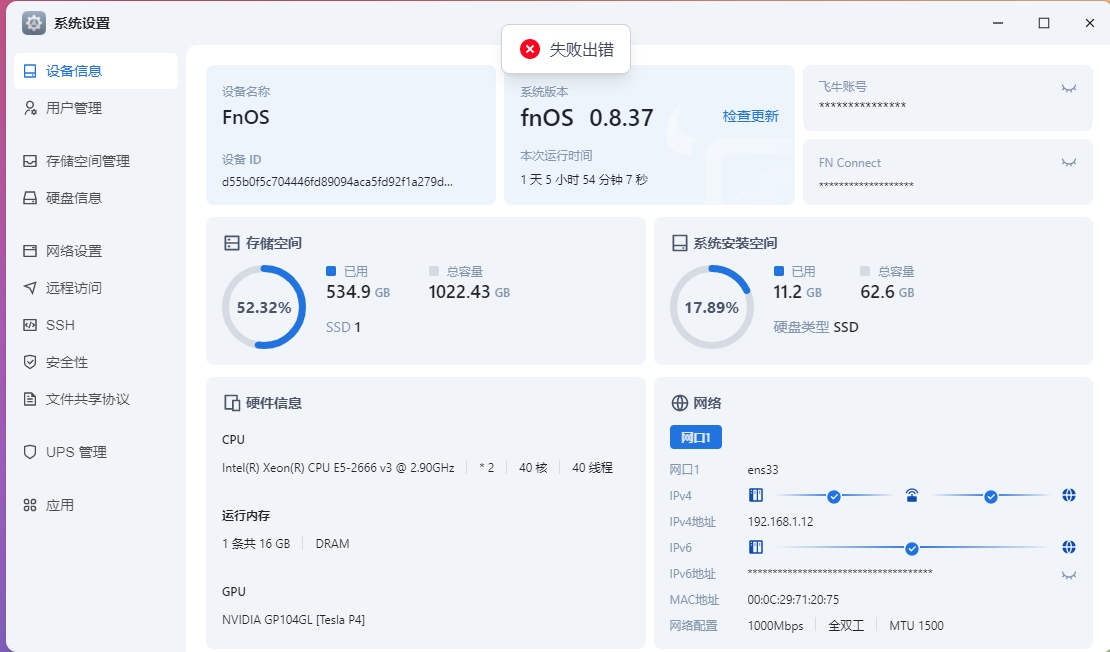Open 文件共享协议 settings
1110x652 pixels.
pos(96,399)
